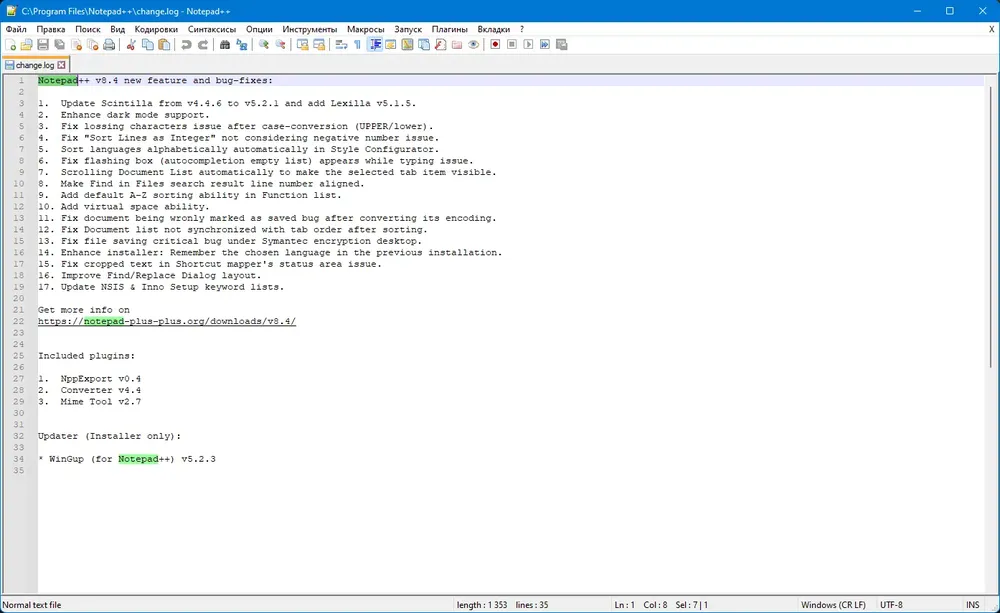Click the Close document toolbar icon
The image size is (1000, 613).
(76, 45)
